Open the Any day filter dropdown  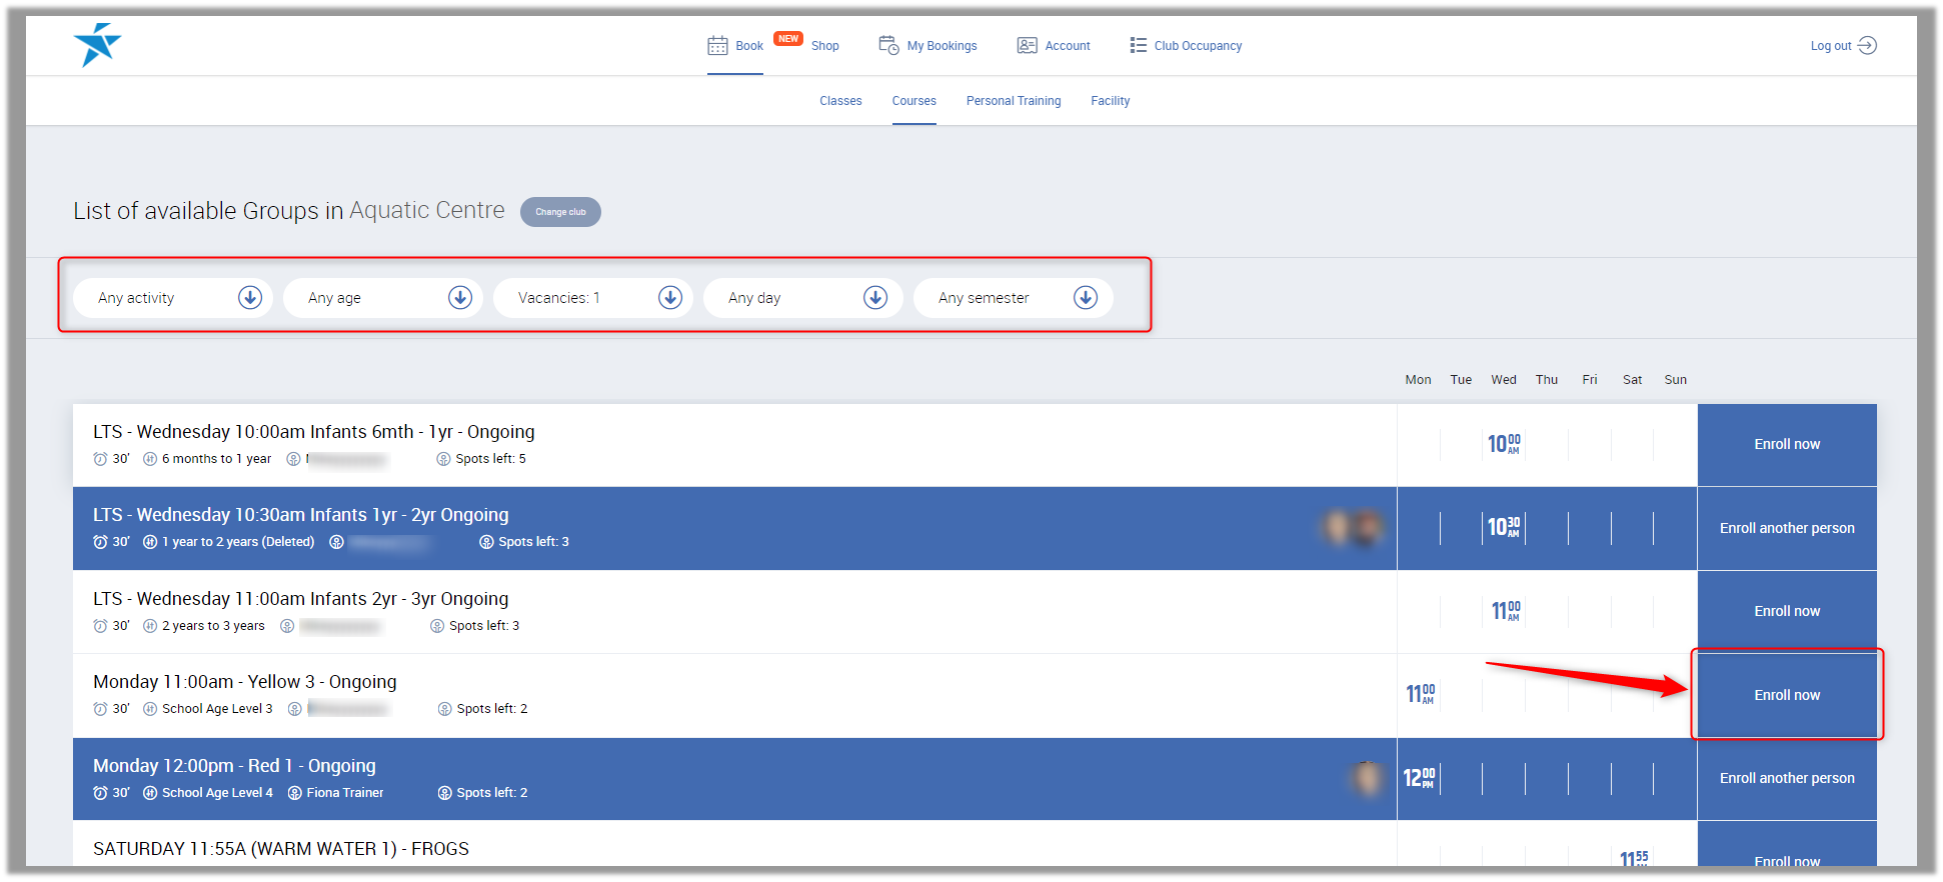pos(875,298)
